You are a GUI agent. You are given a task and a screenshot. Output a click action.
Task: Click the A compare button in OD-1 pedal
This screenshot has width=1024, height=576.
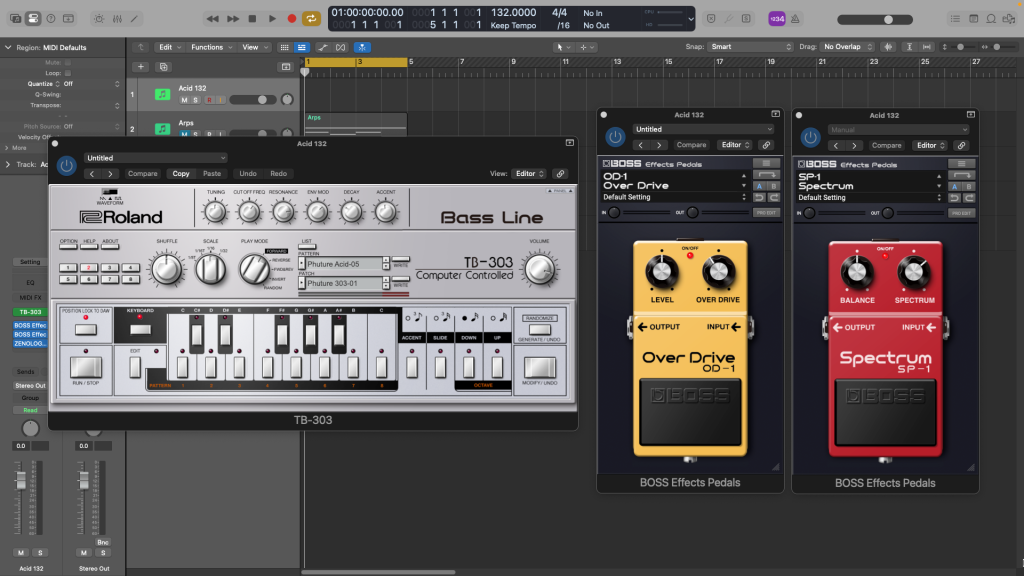point(759,186)
